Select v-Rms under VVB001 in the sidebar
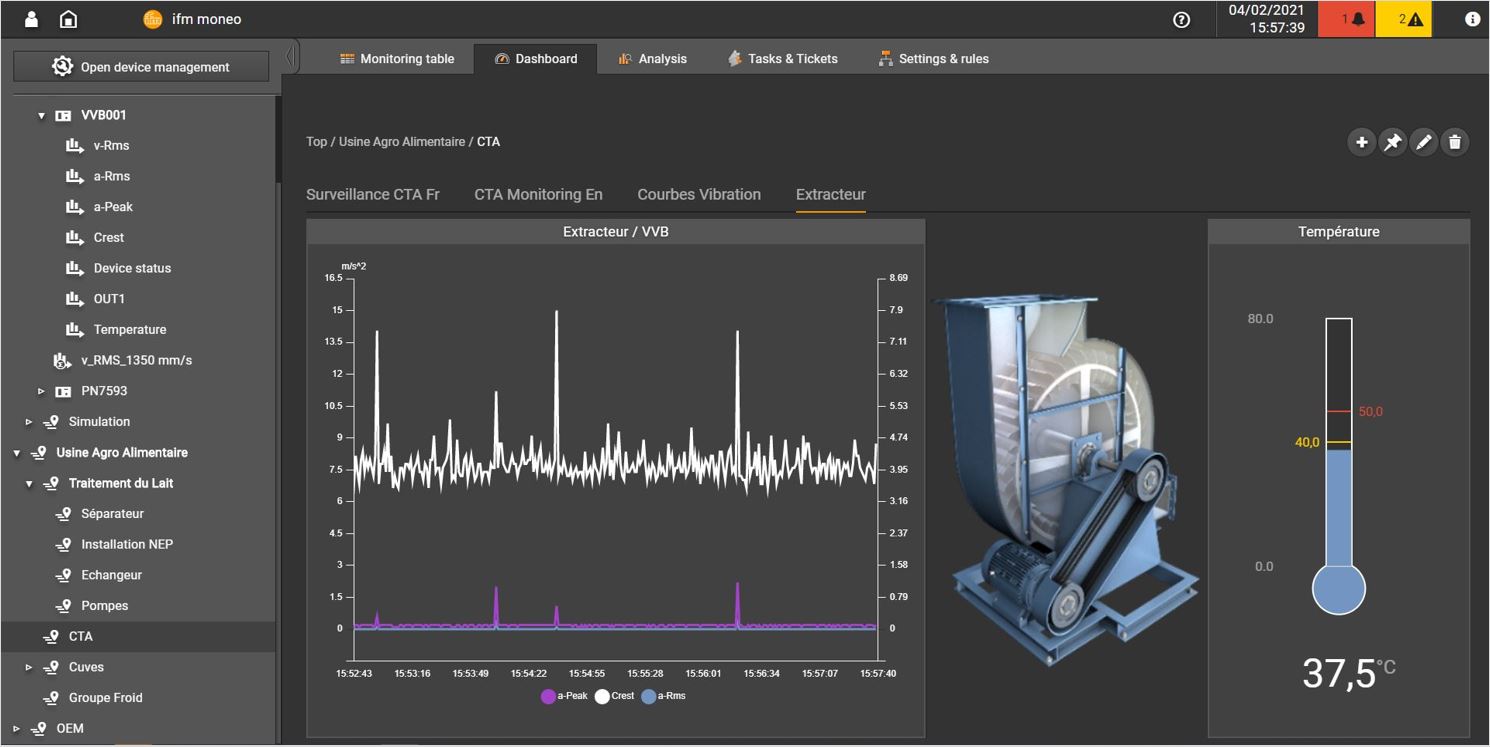The width and height of the screenshot is (1490, 747). point(113,145)
